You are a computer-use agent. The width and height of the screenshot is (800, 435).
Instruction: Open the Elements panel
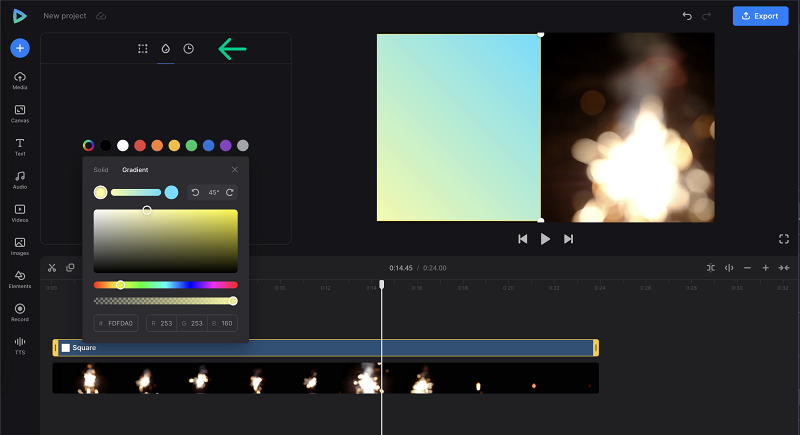20,279
